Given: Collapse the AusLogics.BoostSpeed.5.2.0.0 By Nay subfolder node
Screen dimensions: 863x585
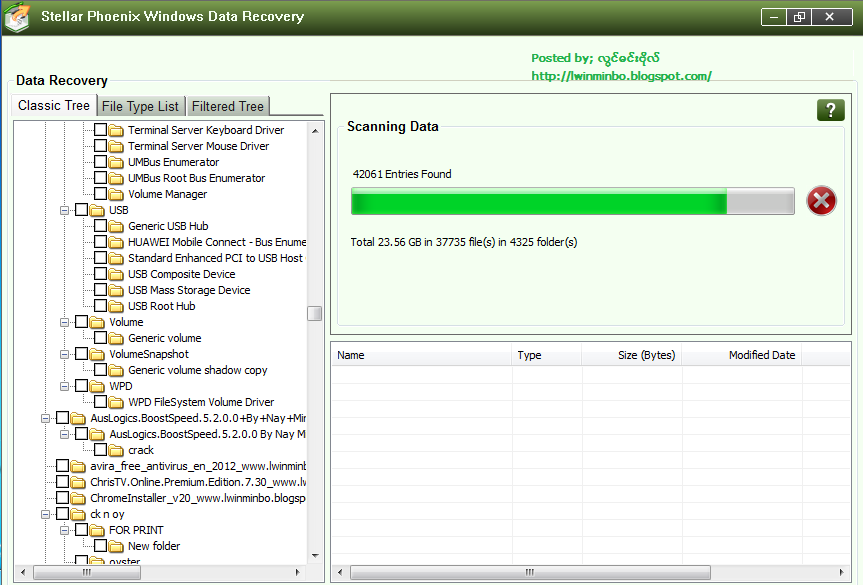Looking at the screenshot, I should pyautogui.click(x=64, y=434).
